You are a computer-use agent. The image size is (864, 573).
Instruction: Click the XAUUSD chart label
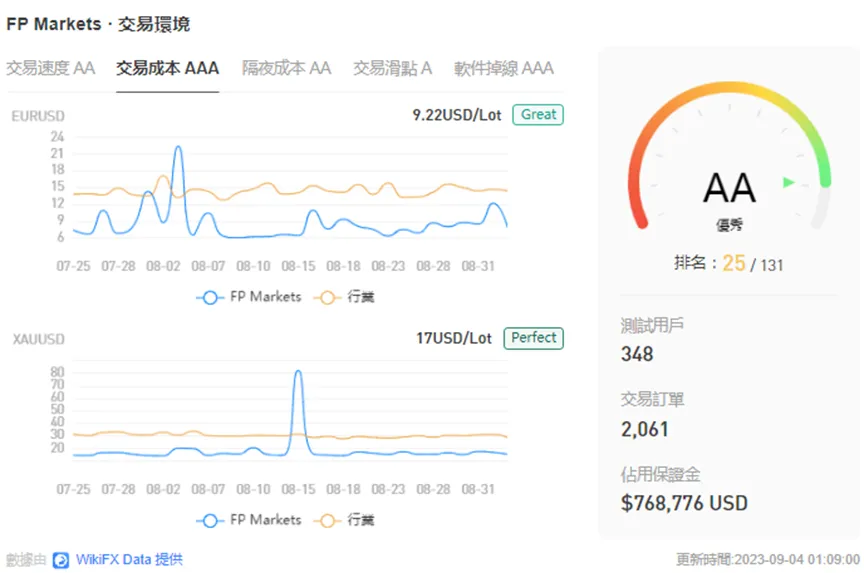pos(39,339)
